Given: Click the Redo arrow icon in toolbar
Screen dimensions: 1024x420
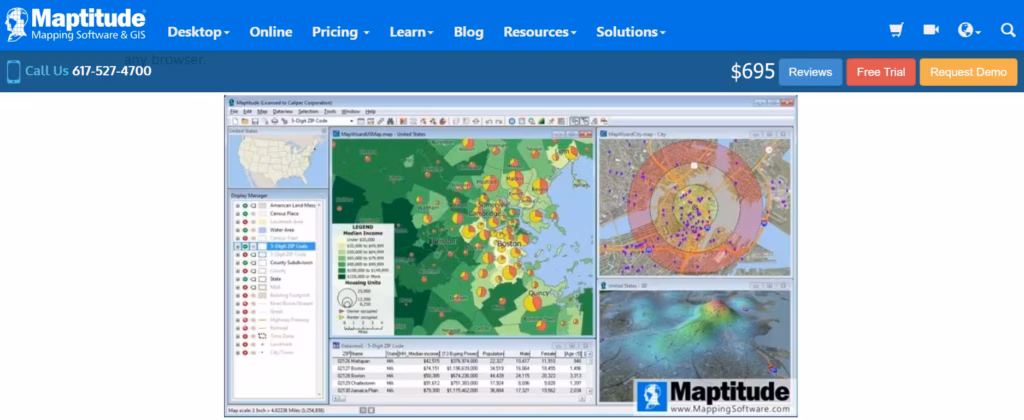Looking at the screenshot, I should pyautogui.click(x=499, y=121).
